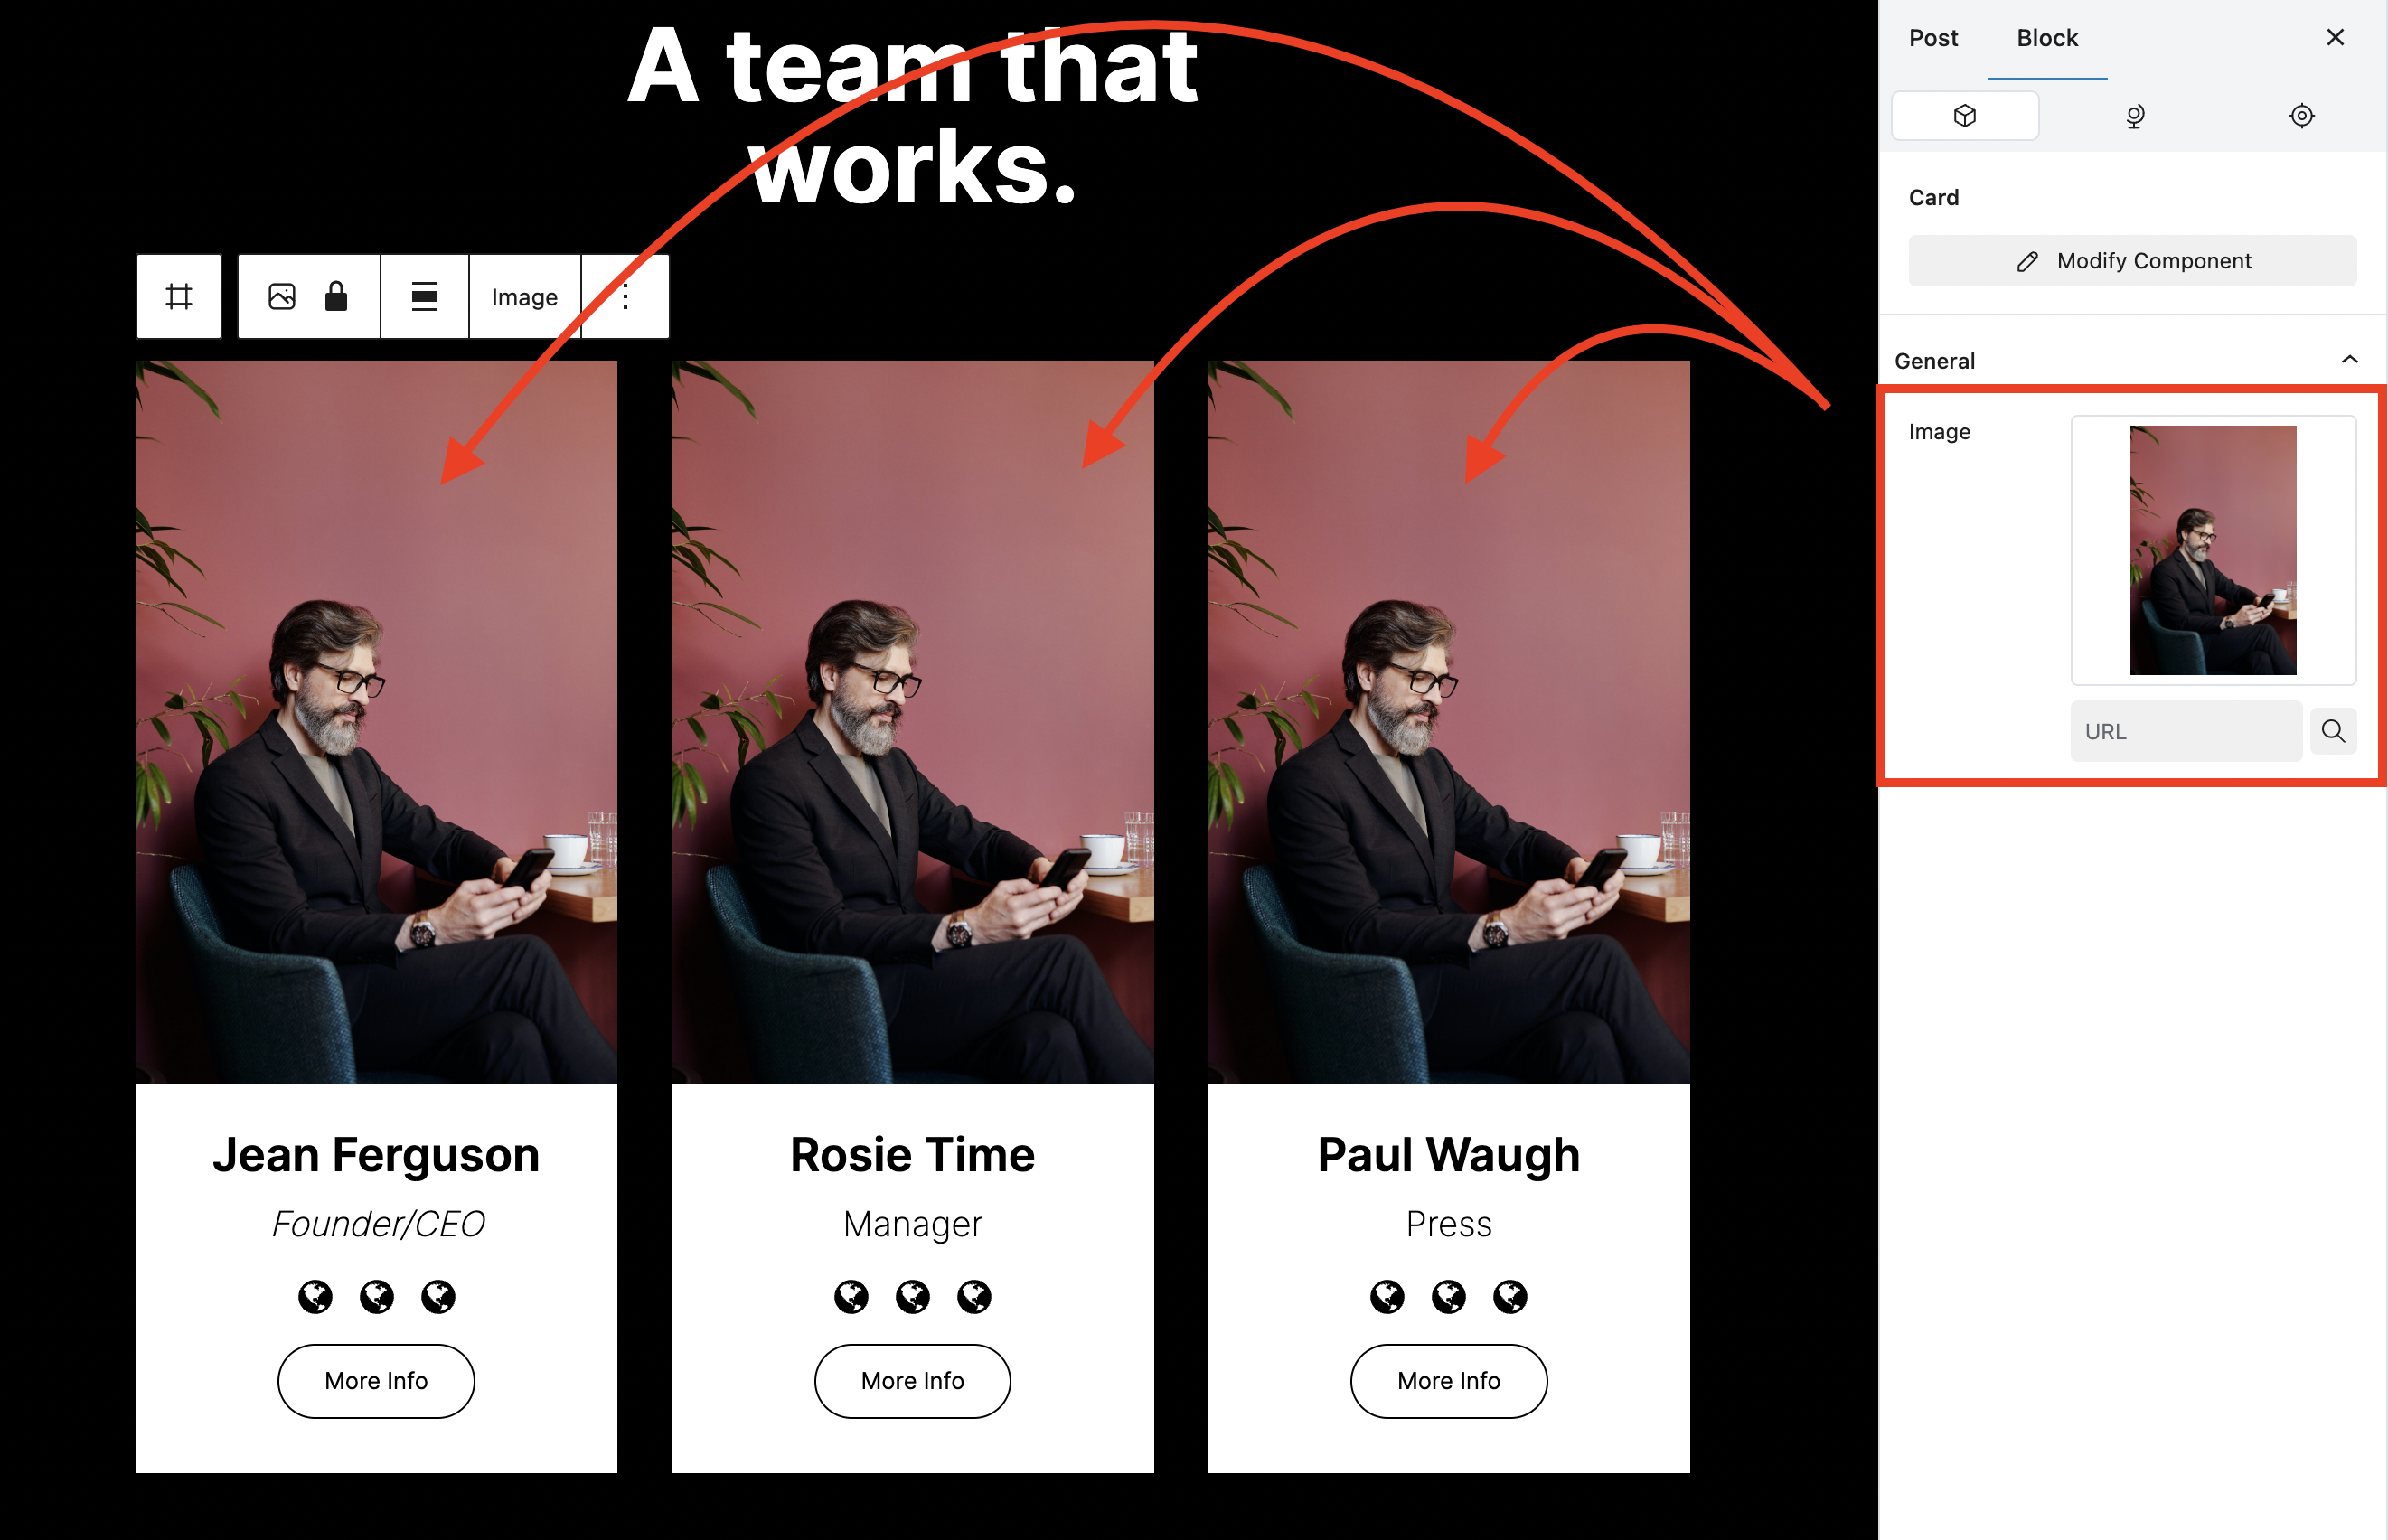Screen dimensions: 2388x1540
Task: Open the target advanced settings icon
Action: point(2302,116)
